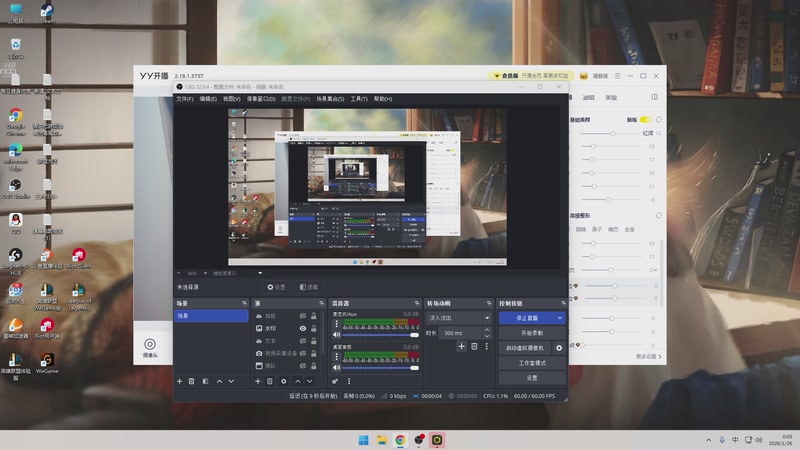Move source down arrow in Sources panel

[x=309, y=381]
